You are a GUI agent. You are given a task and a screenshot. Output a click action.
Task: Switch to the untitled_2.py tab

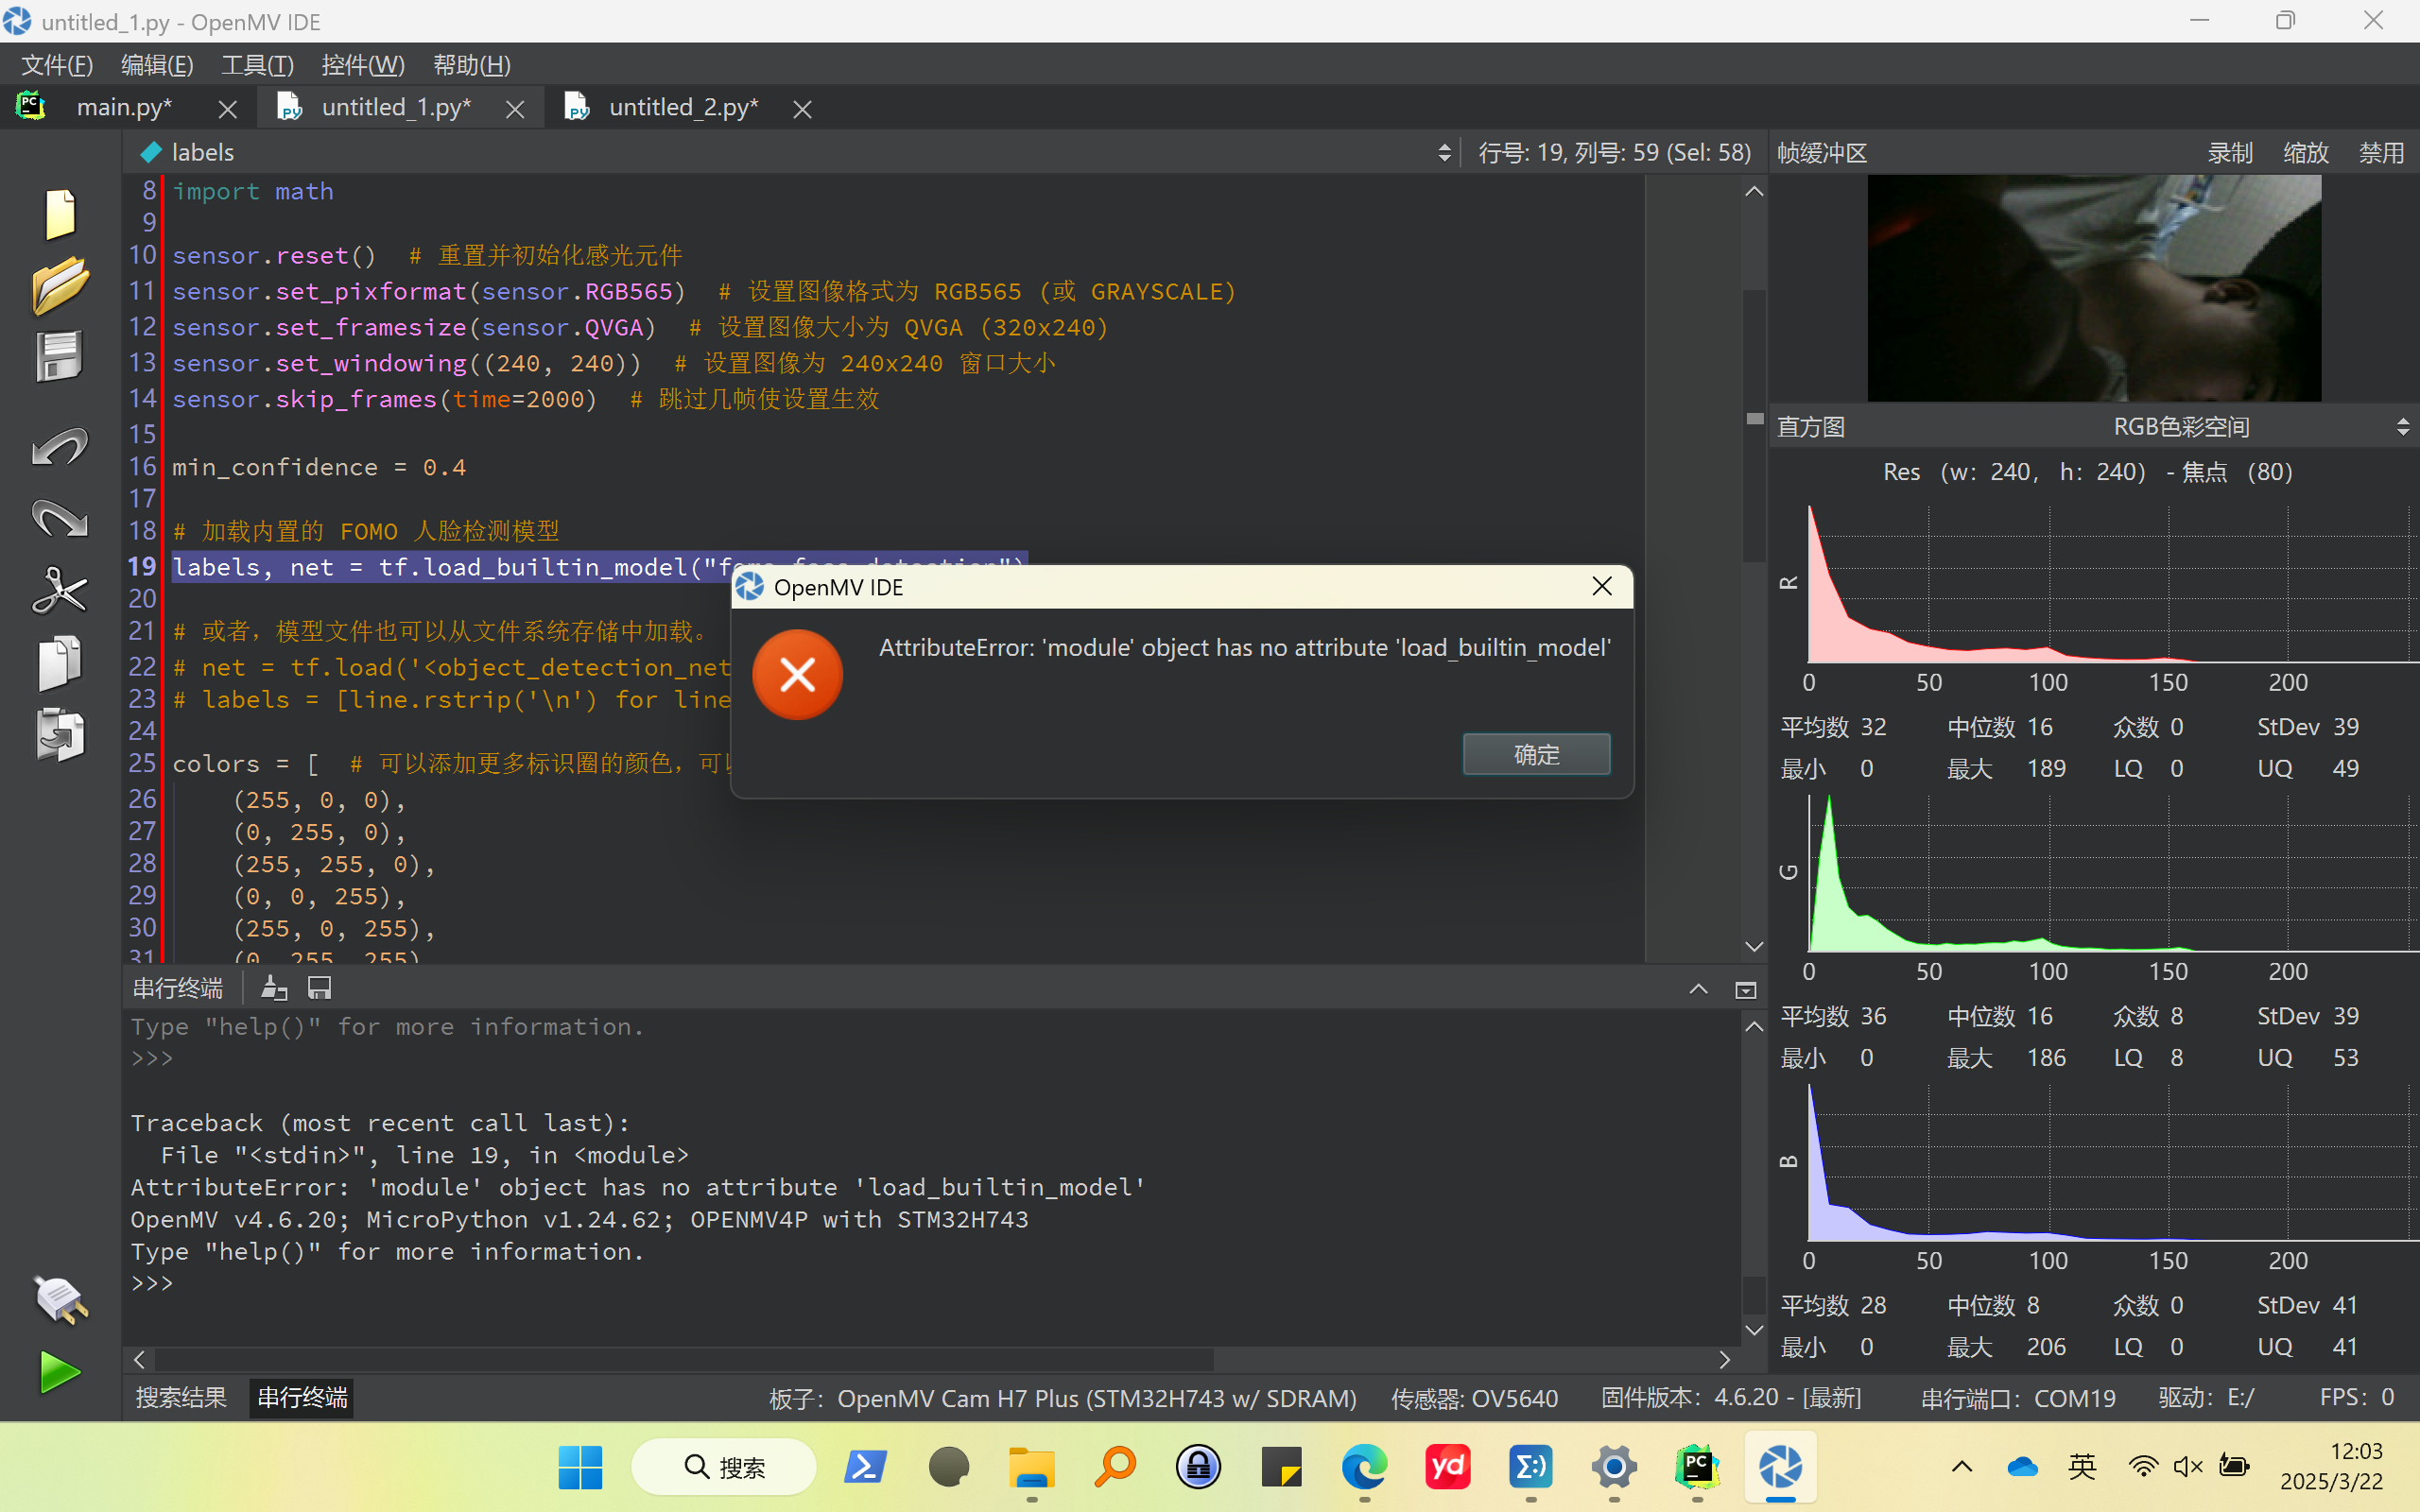click(x=683, y=107)
